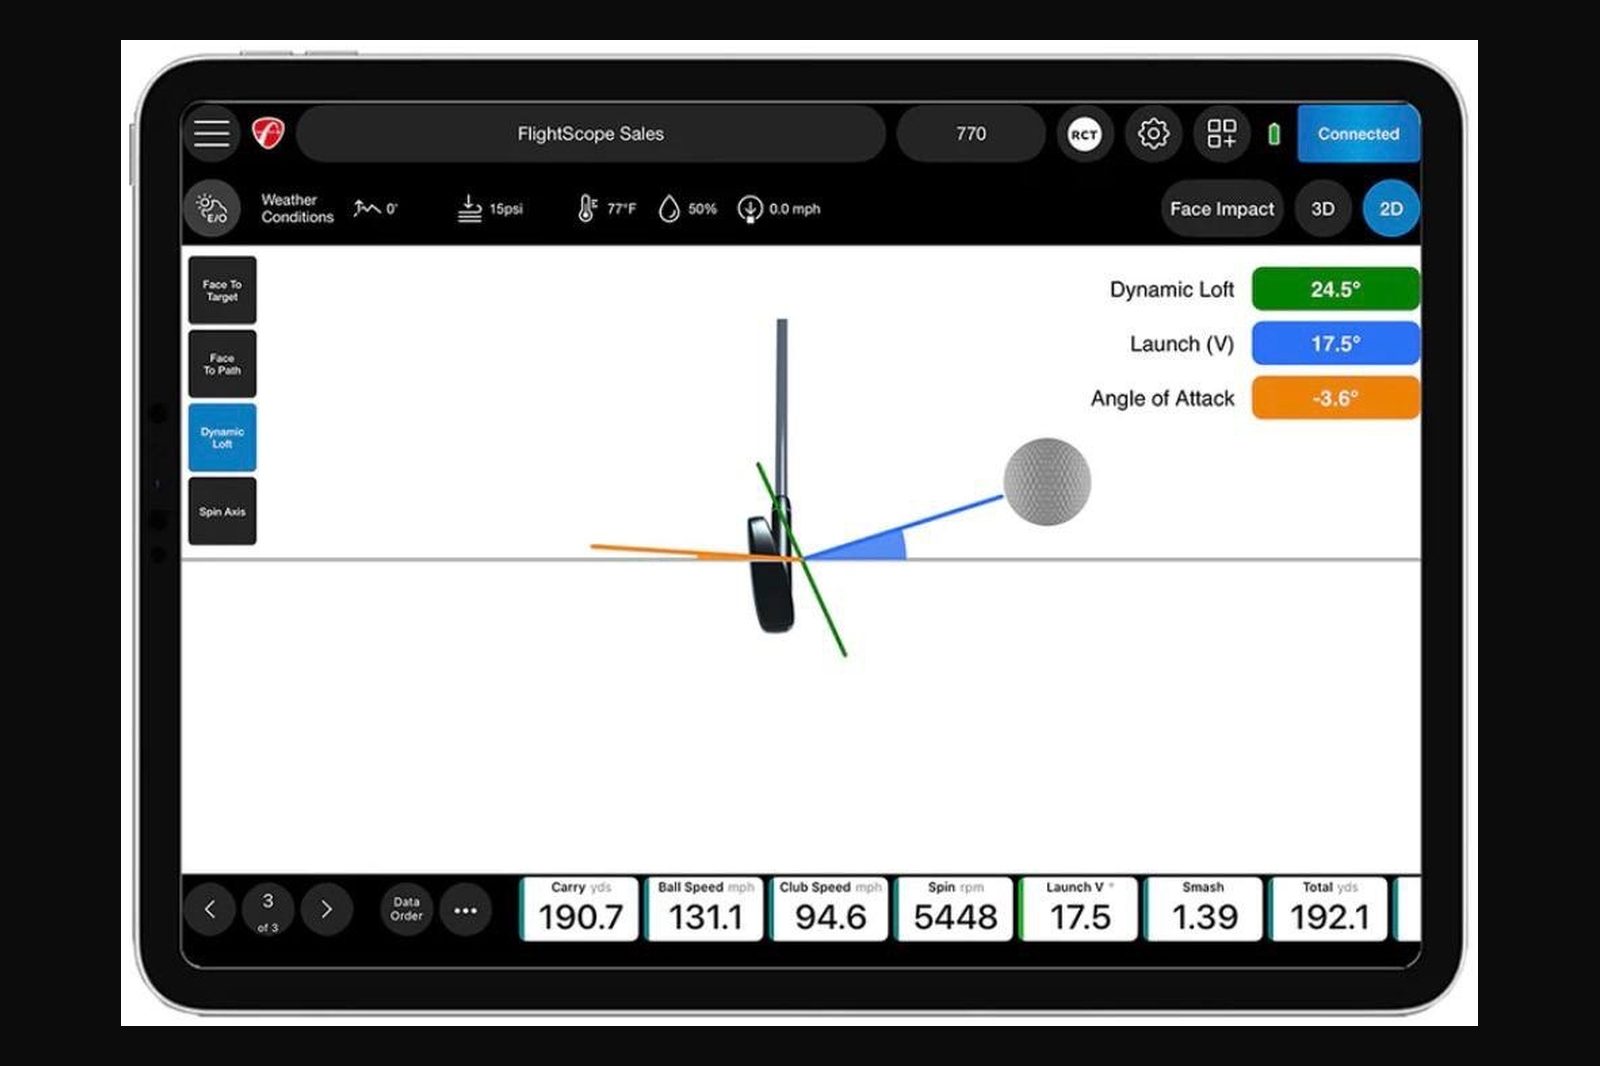Open the FlightScope Sales session bar
This screenshot has height=1066, width=1600.
(x=591, y=134)
